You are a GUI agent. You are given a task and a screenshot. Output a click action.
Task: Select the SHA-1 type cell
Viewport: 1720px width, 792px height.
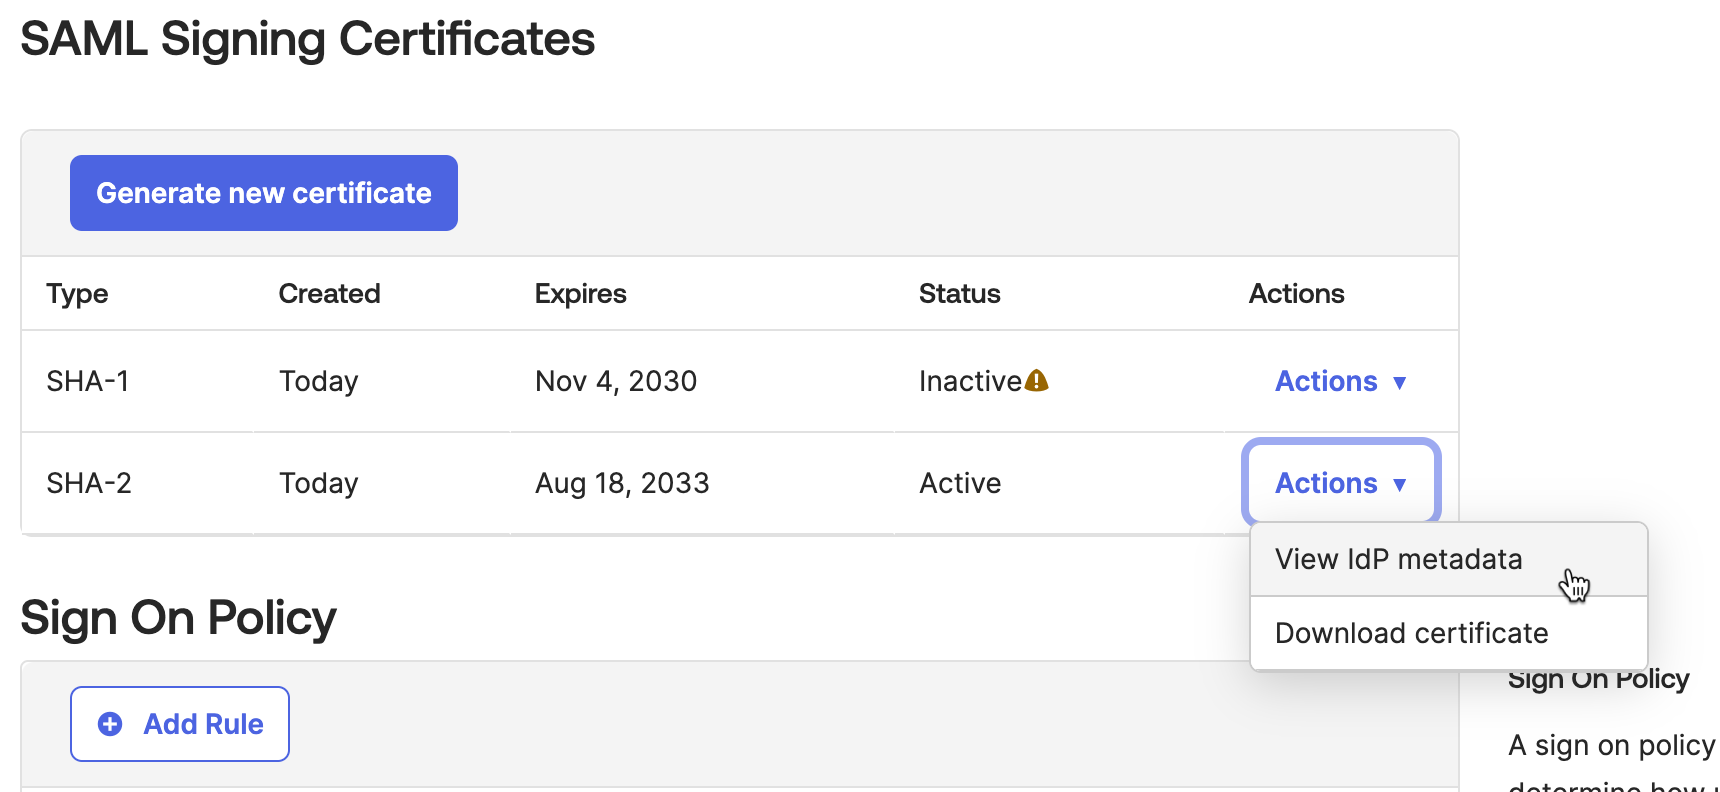tap(88, 381)
